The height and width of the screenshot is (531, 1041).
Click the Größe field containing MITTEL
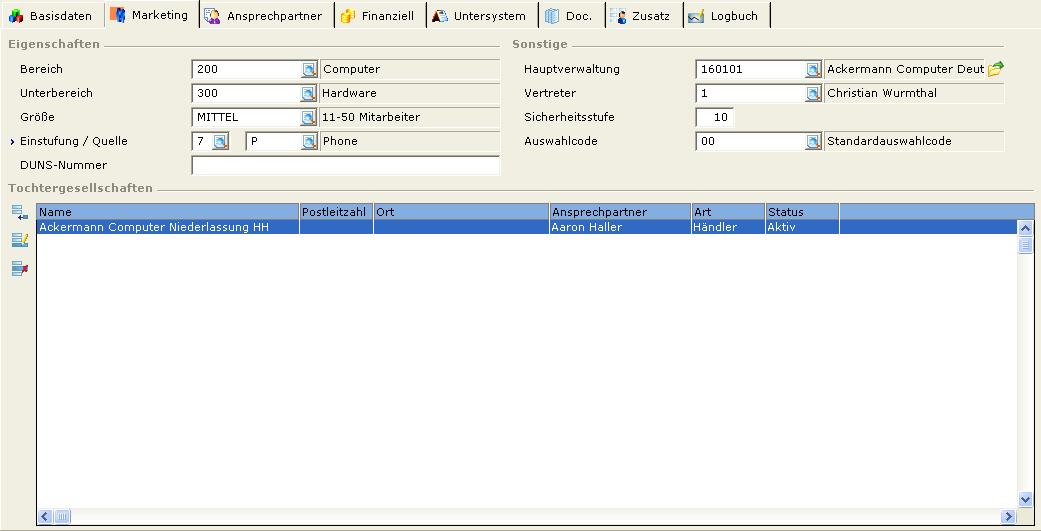pyautogui.click(x=247, y=117)
